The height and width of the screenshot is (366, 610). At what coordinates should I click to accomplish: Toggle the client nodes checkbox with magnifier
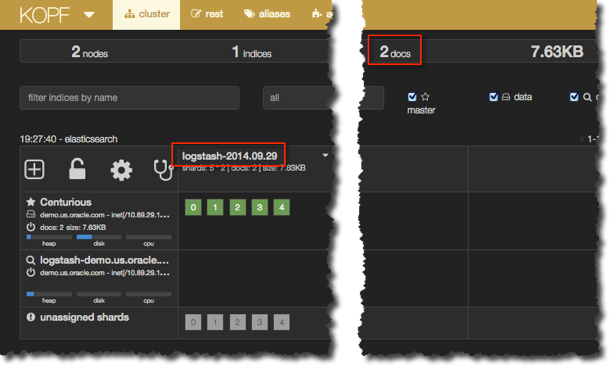[574, 96]
